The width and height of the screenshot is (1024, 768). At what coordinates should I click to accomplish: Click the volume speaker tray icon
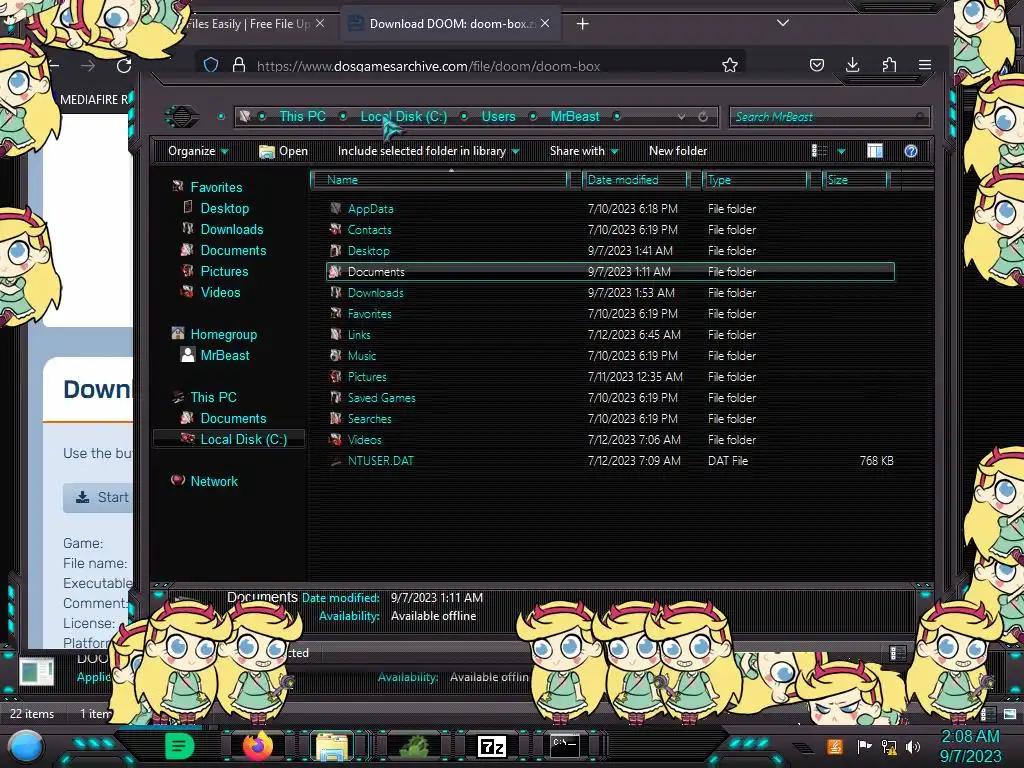coord(913,746)
